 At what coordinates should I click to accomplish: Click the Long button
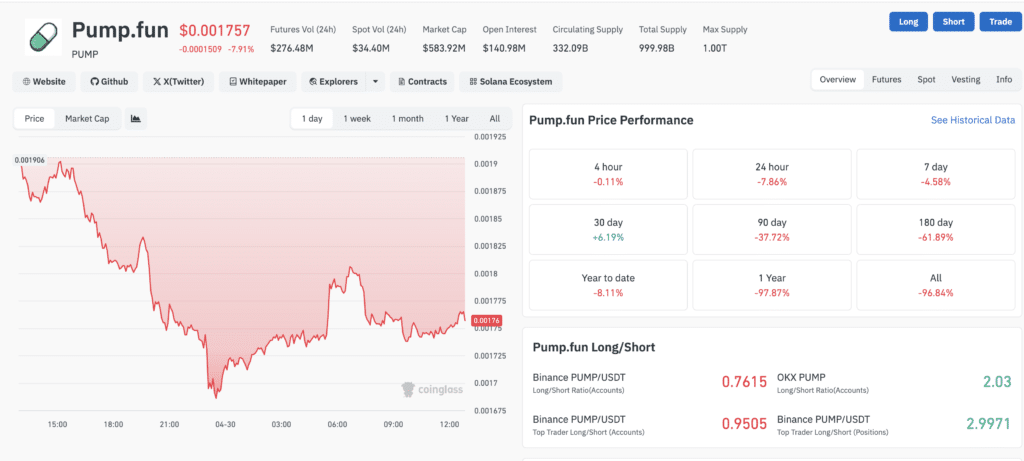(x=907, y=22)
